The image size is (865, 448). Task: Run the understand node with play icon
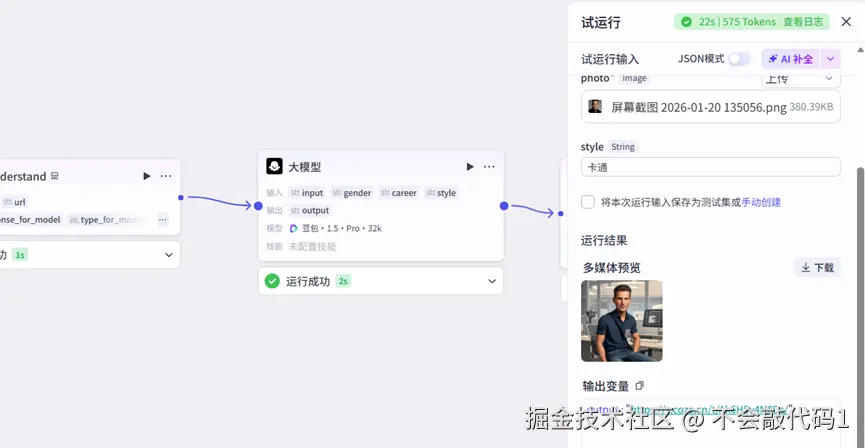pyautogui.click(x=147, y=176)
